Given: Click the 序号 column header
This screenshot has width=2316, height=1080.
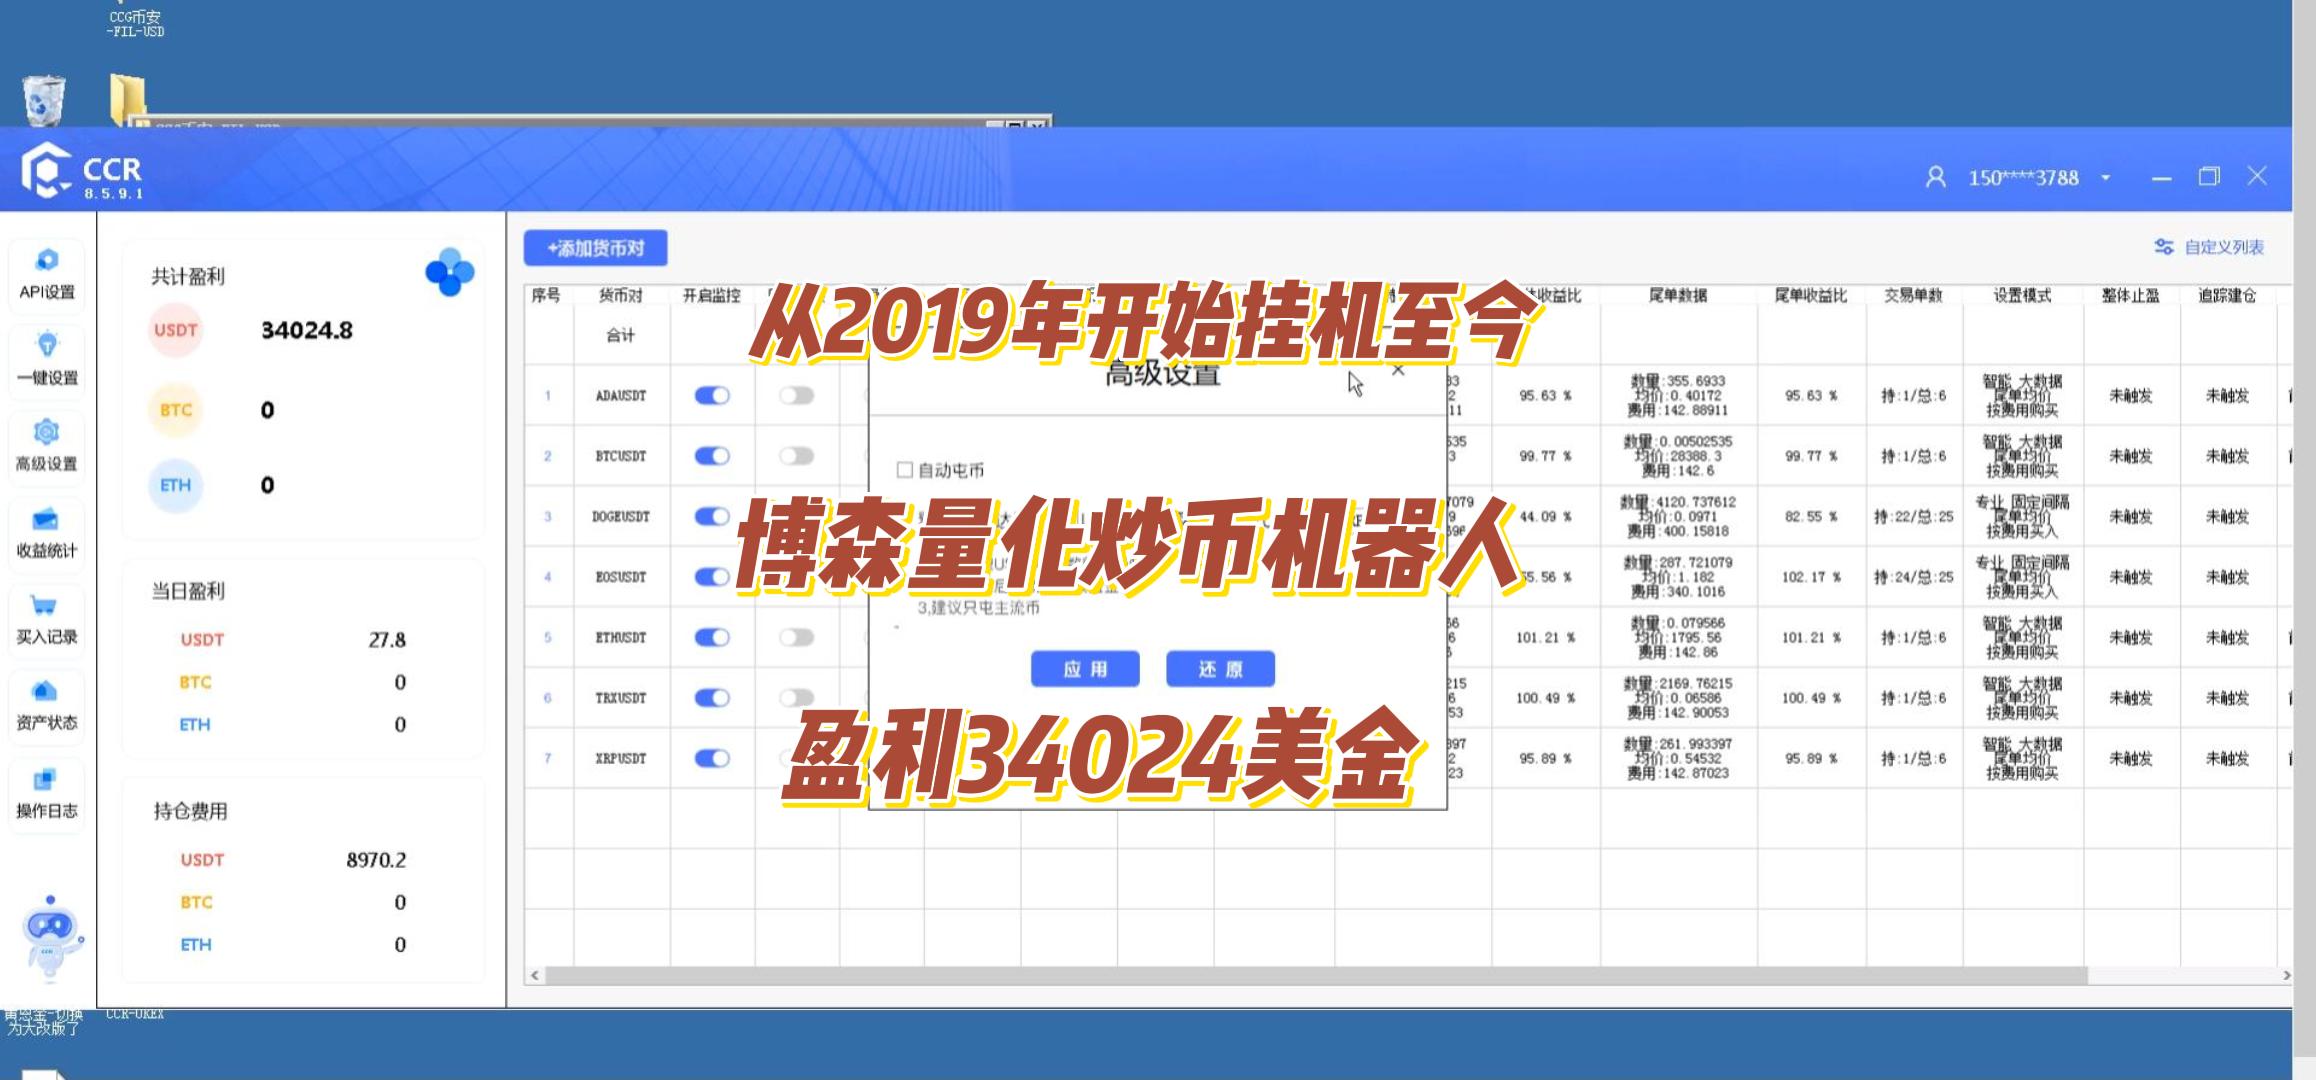Looking at the screenshot, I should tap(546, 295).
